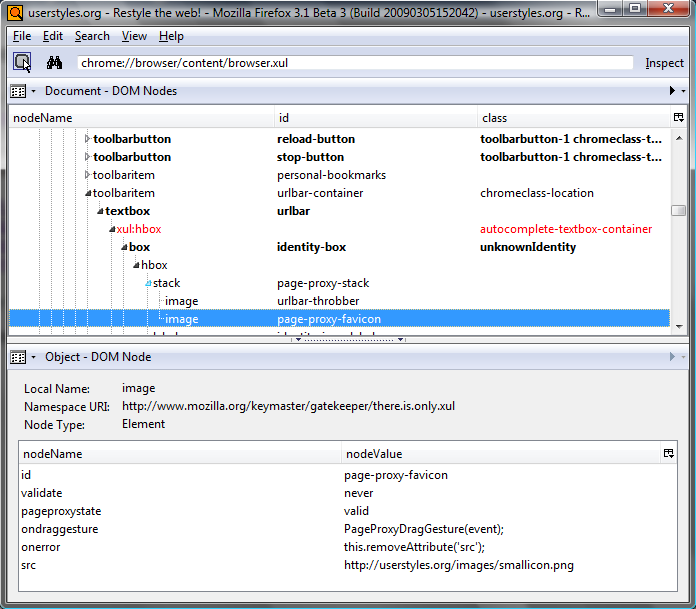Open the Search menu
Viewport: 696px width, 609px height.
pos(92,36)
